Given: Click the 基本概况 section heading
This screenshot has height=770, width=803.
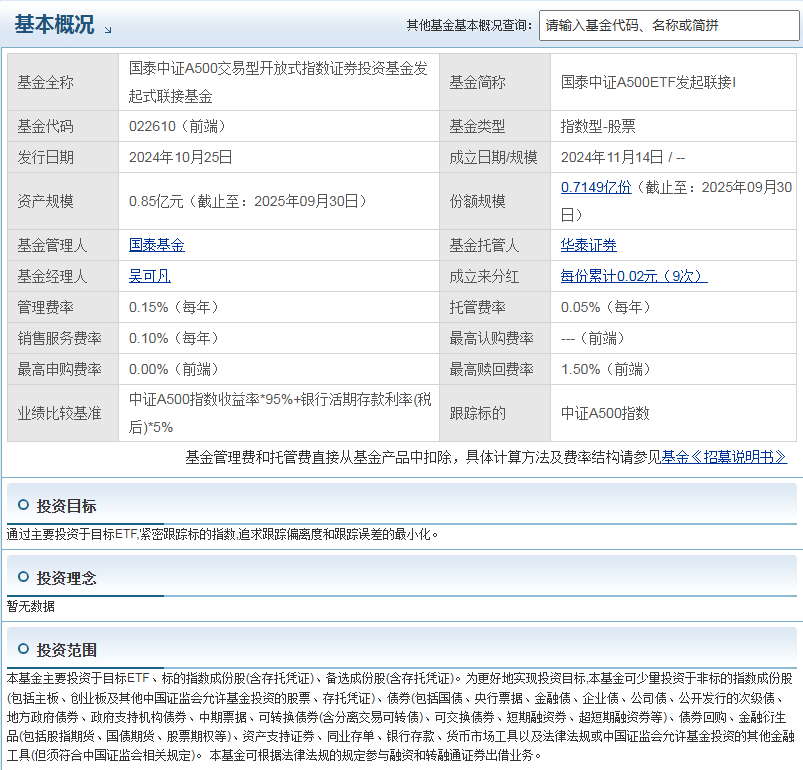Looking at the screenshot, I should tap(54, 25).
